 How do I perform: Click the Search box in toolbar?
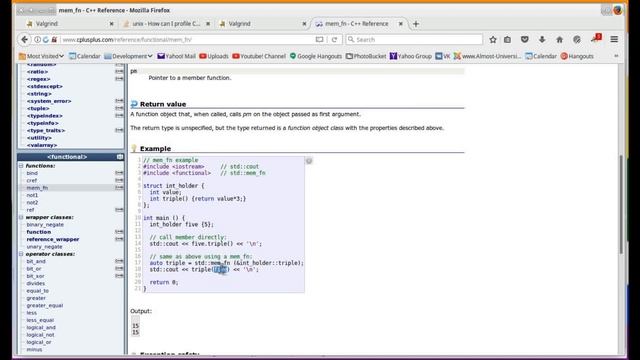414,40
